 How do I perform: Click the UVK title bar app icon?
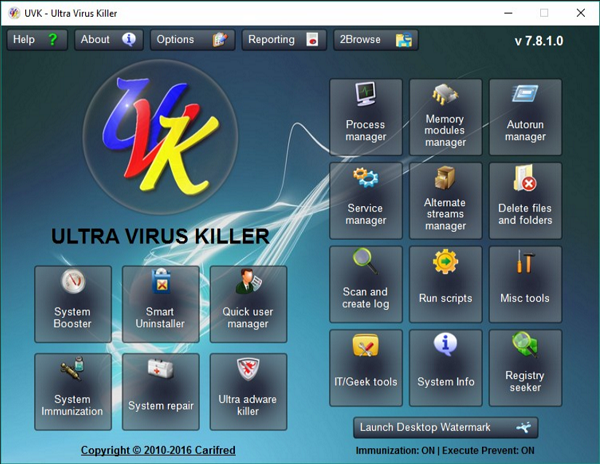pyautogui.click(x=14, y=13)
